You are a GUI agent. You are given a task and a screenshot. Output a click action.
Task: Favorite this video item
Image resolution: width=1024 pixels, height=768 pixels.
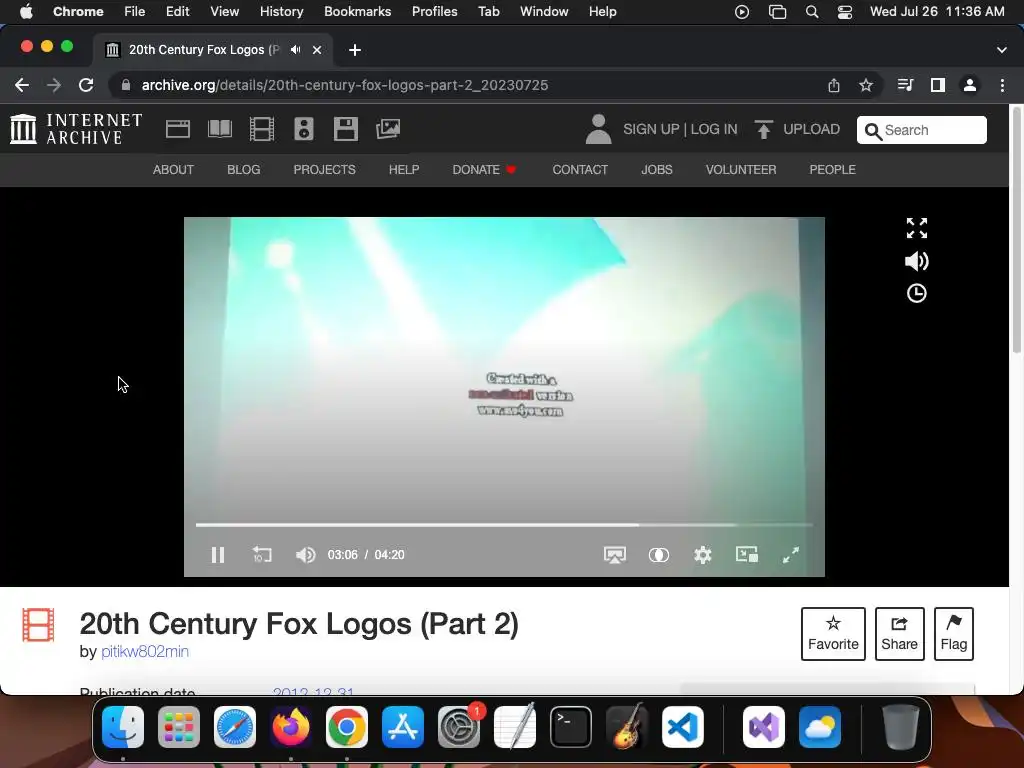coord(833,633)
